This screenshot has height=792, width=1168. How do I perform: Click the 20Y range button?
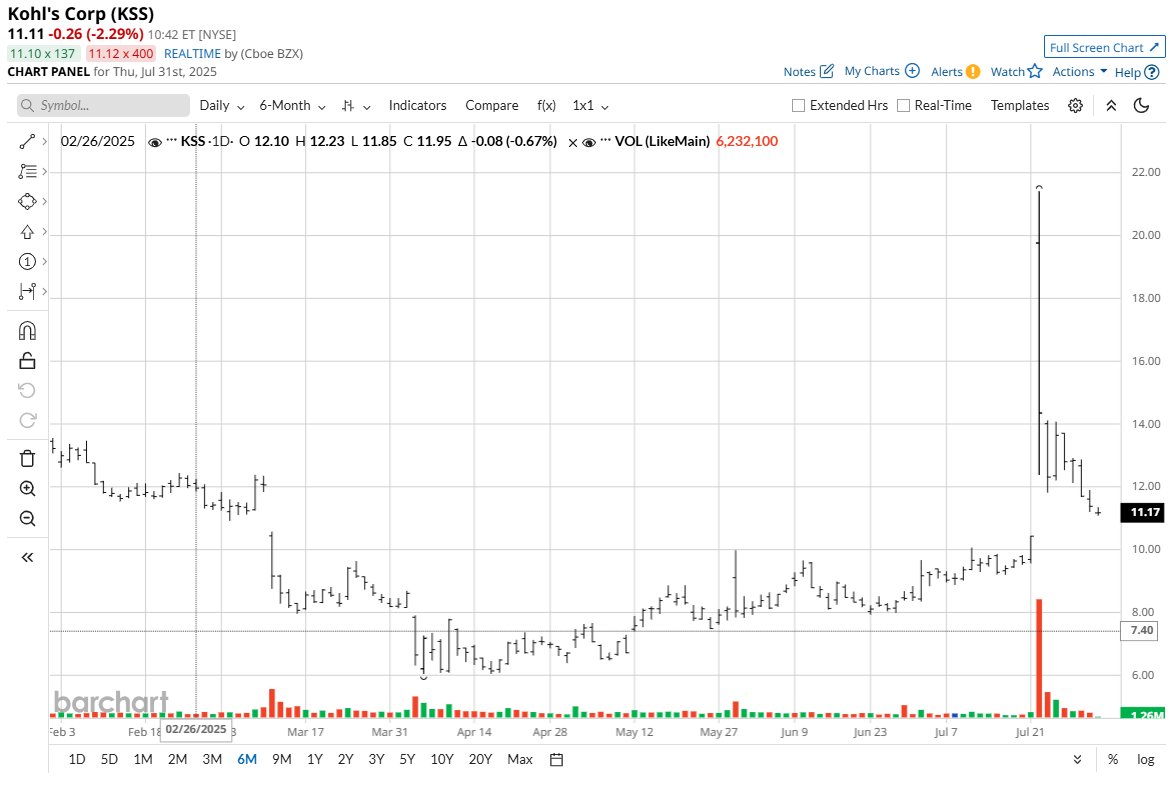click(480, 760)
